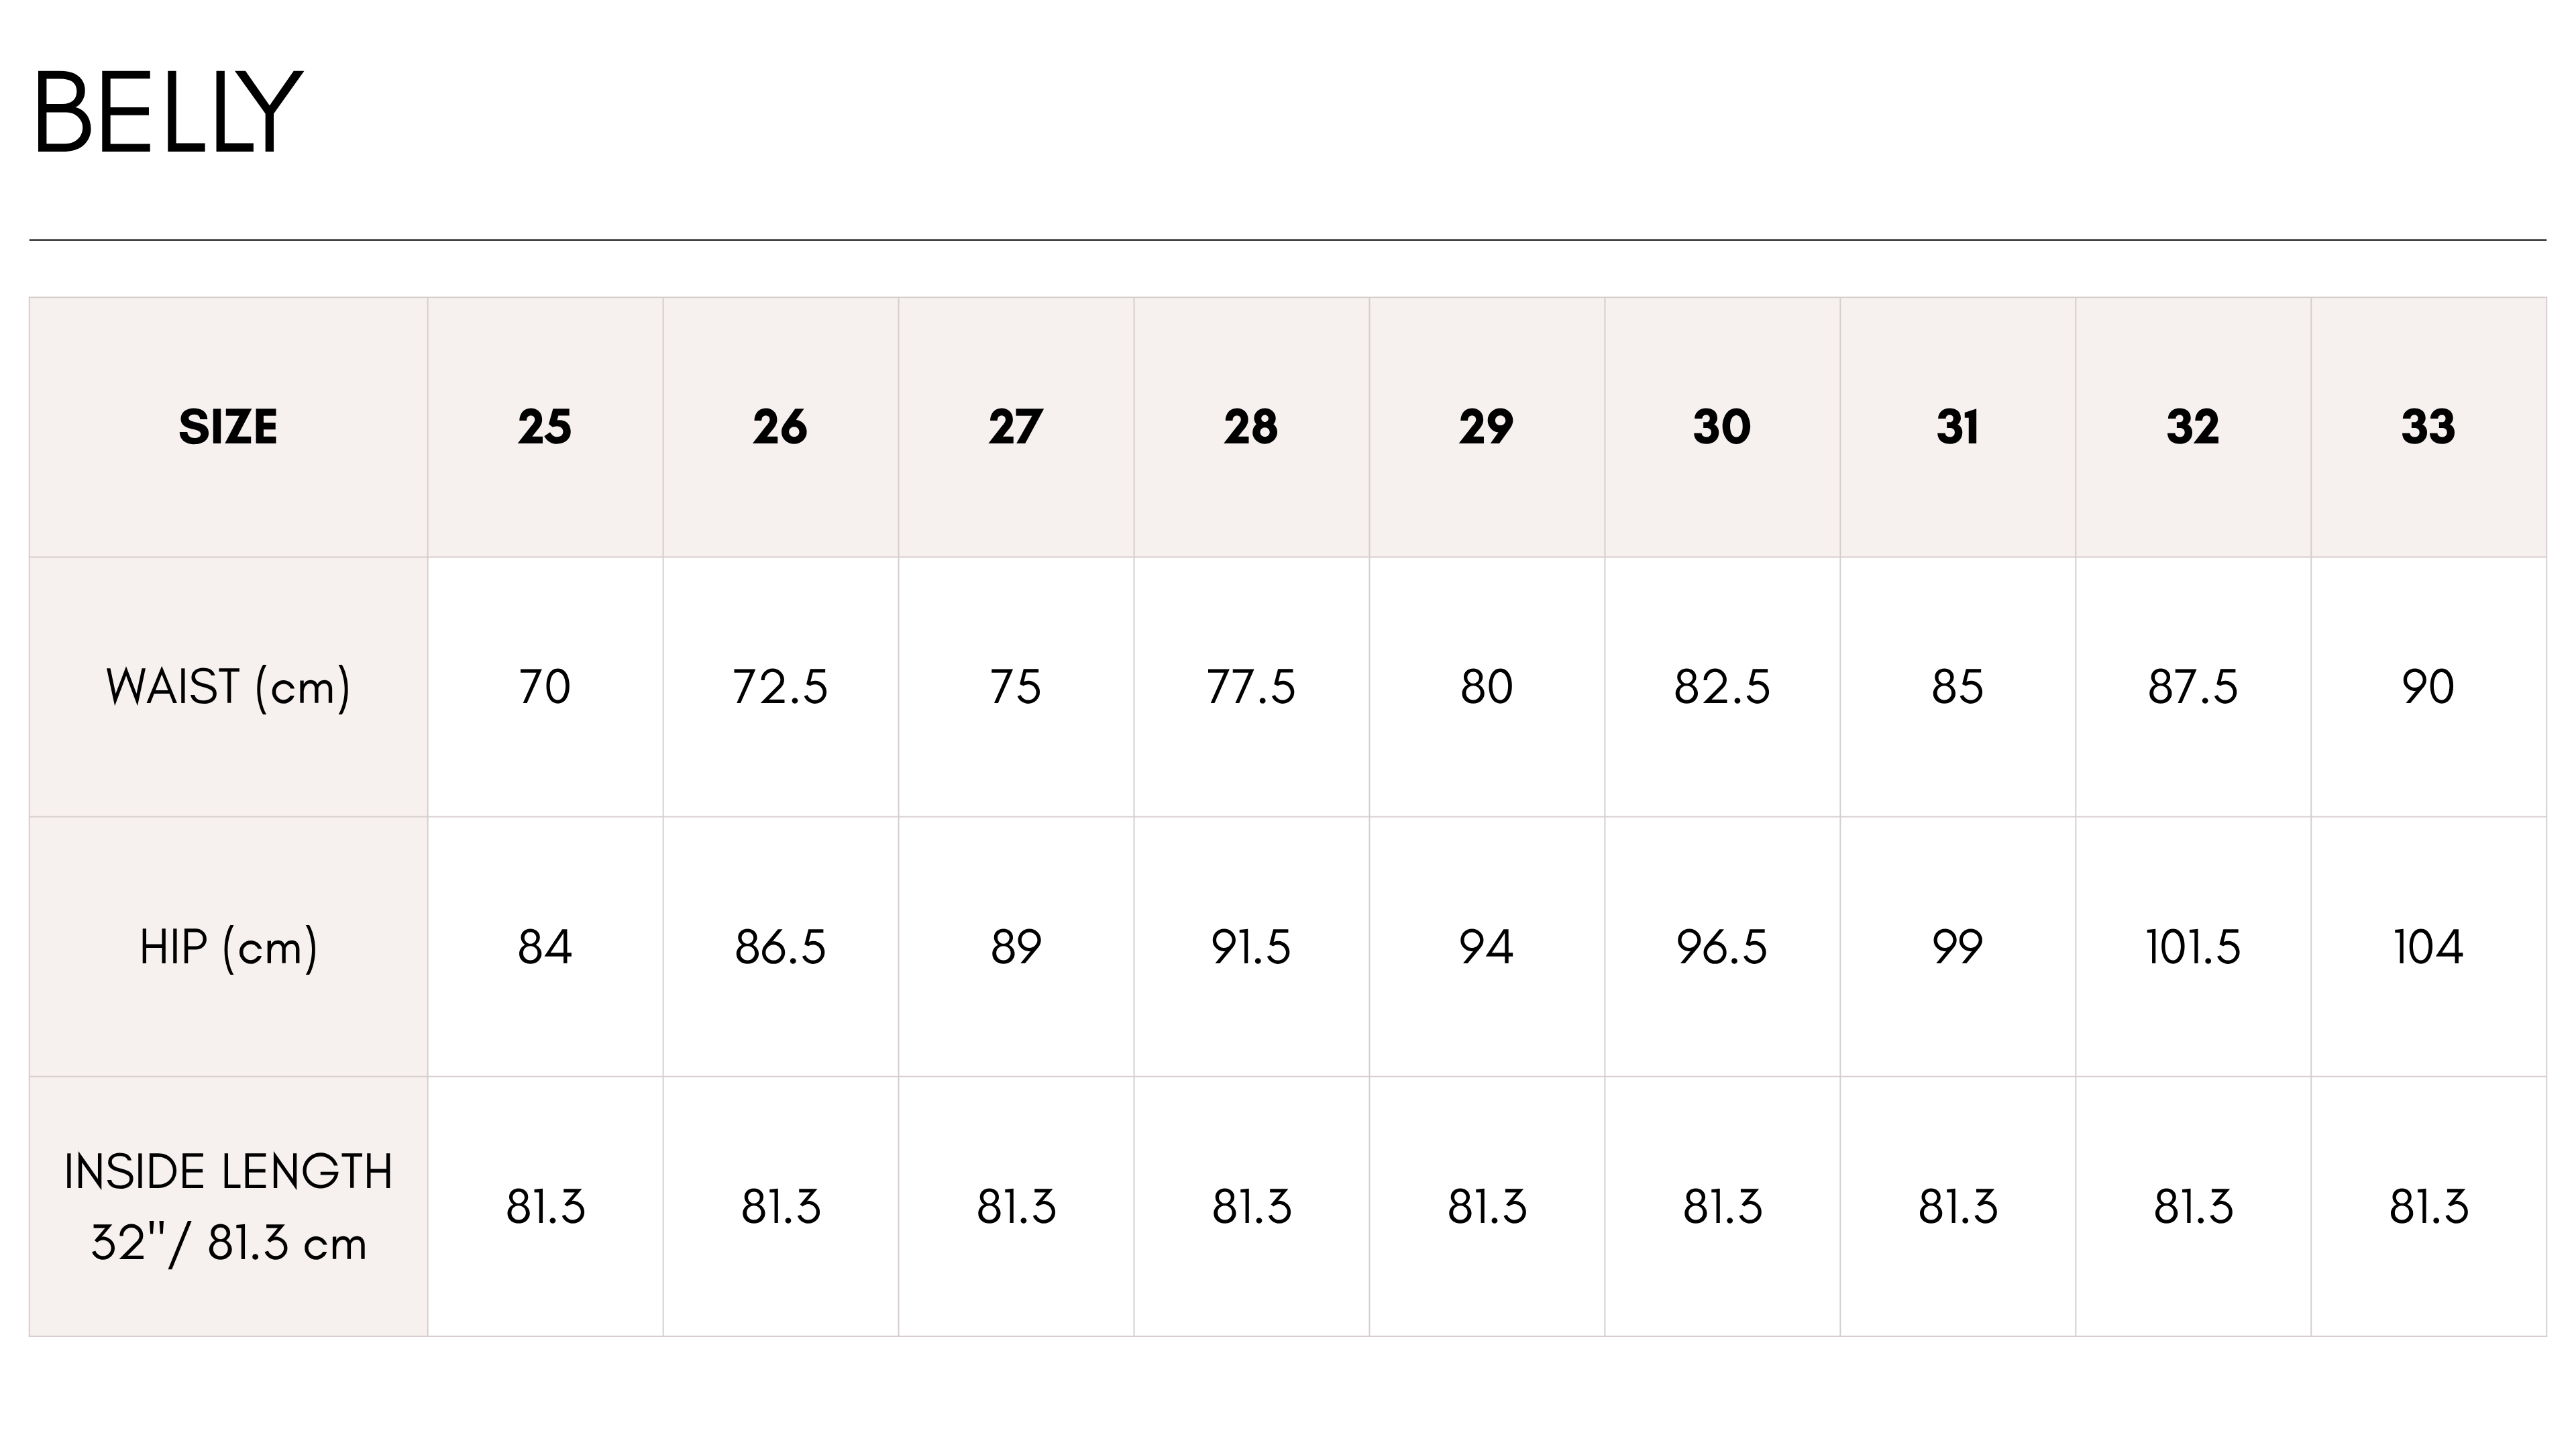Select waist value 90 cell
The image size is (2576, 1449).
(x=2428, y=687)
